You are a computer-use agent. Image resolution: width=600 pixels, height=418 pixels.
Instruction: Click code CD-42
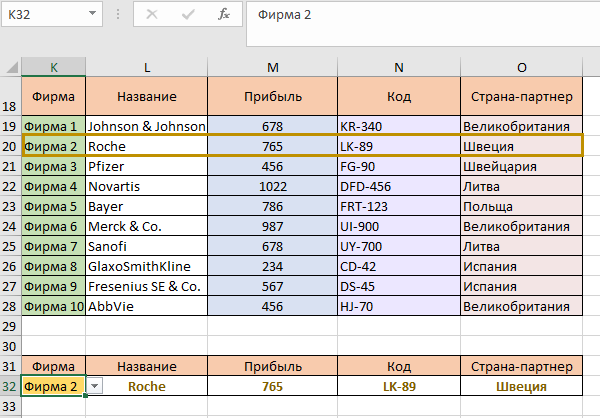pyautogui.click(x=399, y=266)
